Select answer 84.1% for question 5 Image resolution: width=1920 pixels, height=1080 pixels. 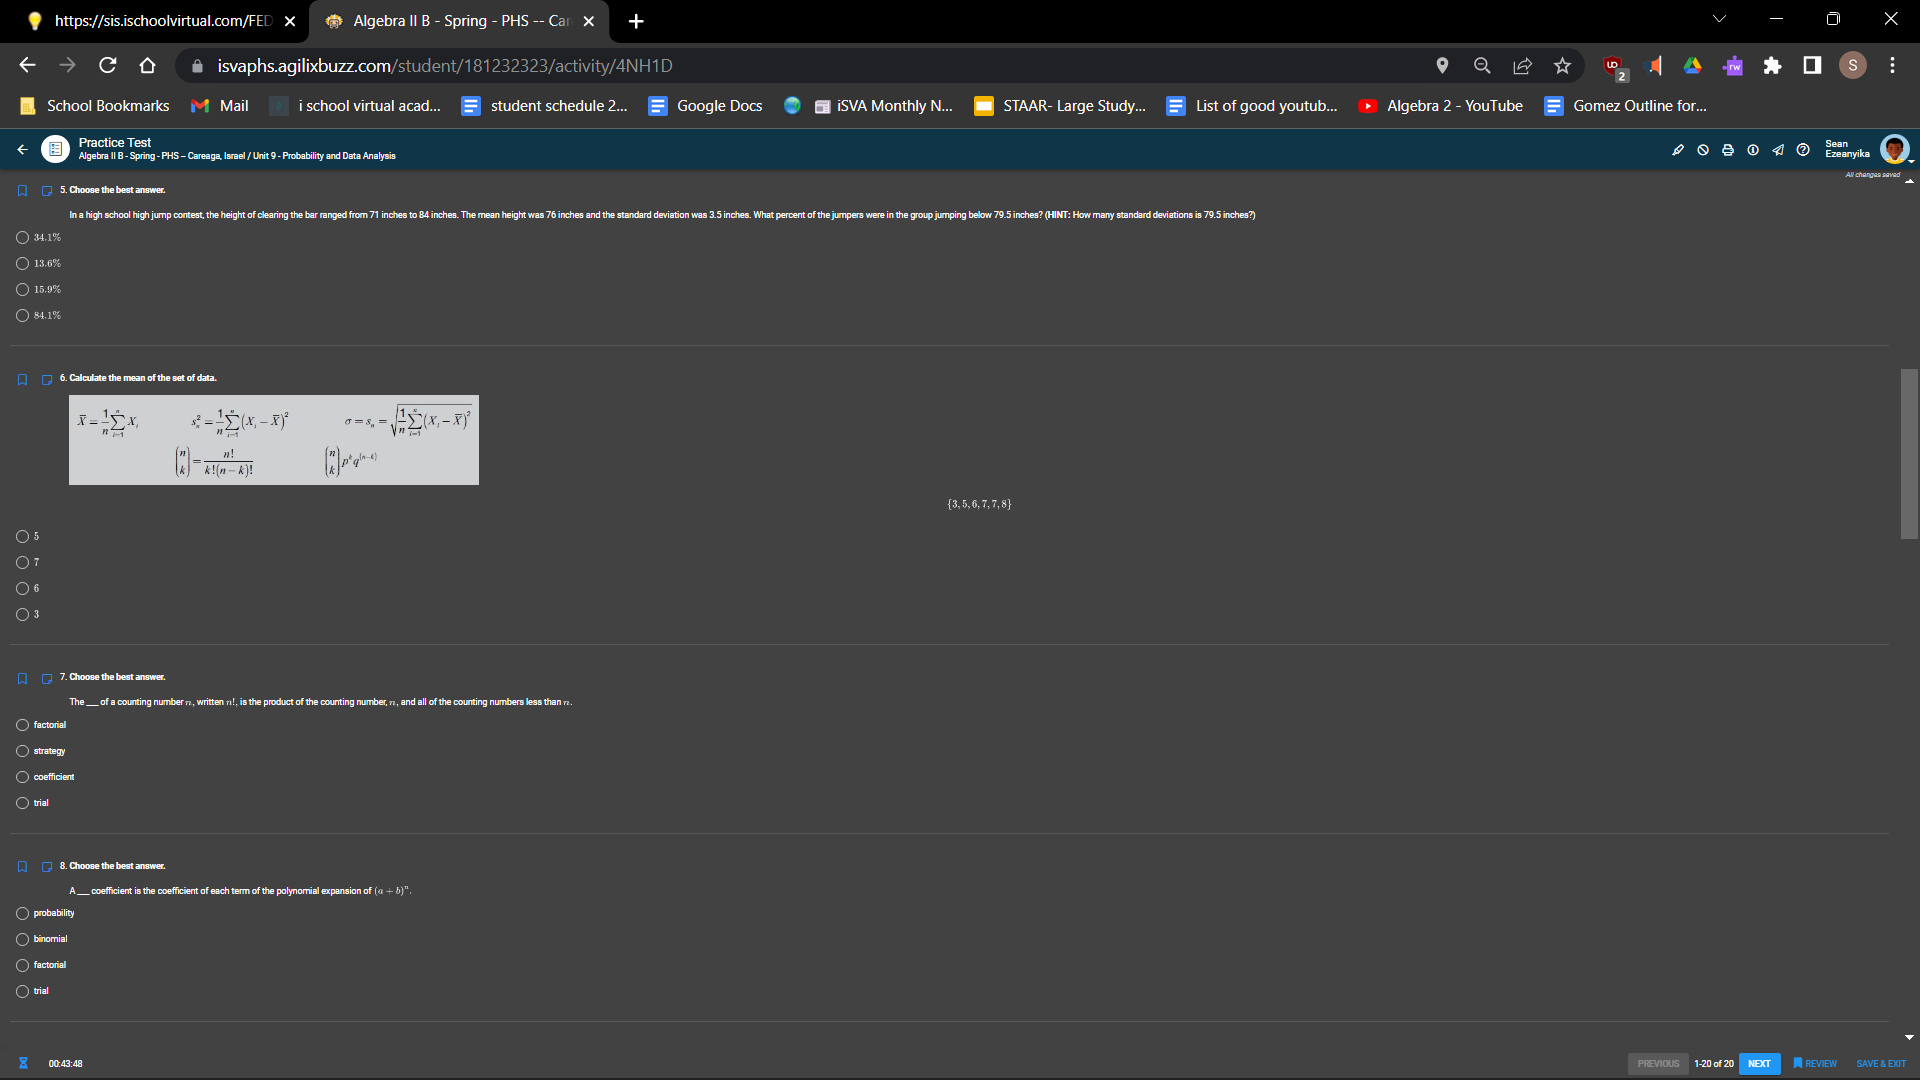pyautogui.click(x=22, y=316)
